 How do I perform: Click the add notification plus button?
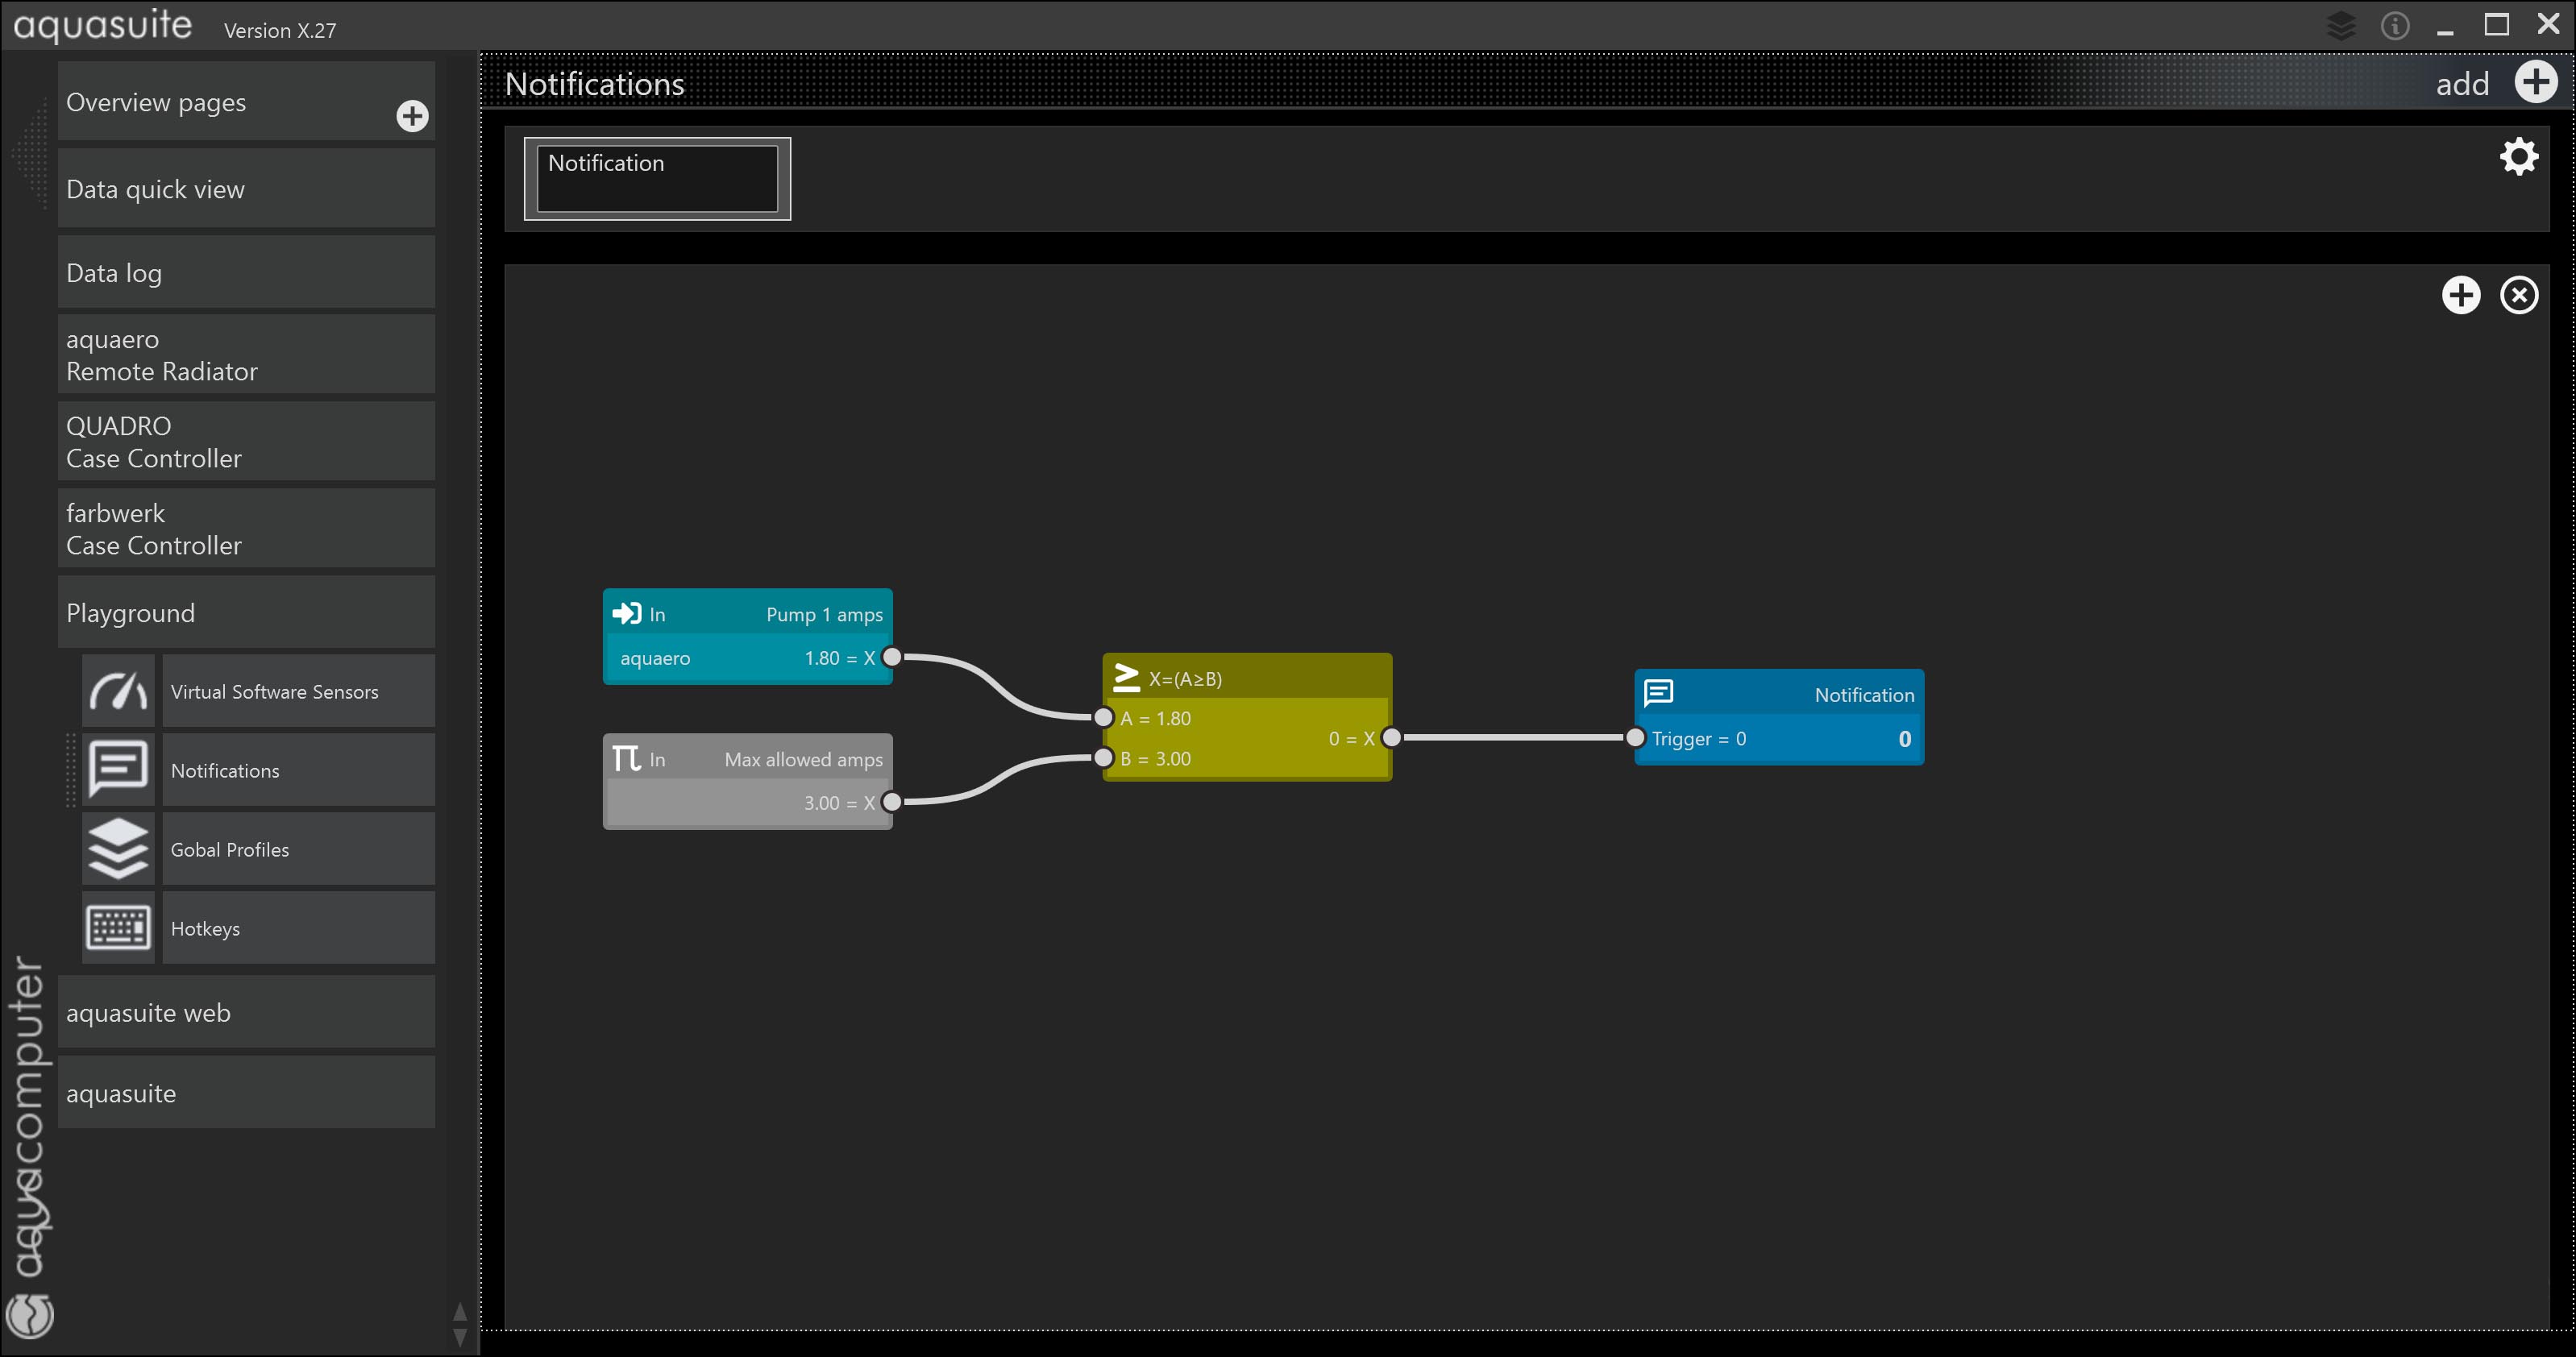coord(2535,83)
